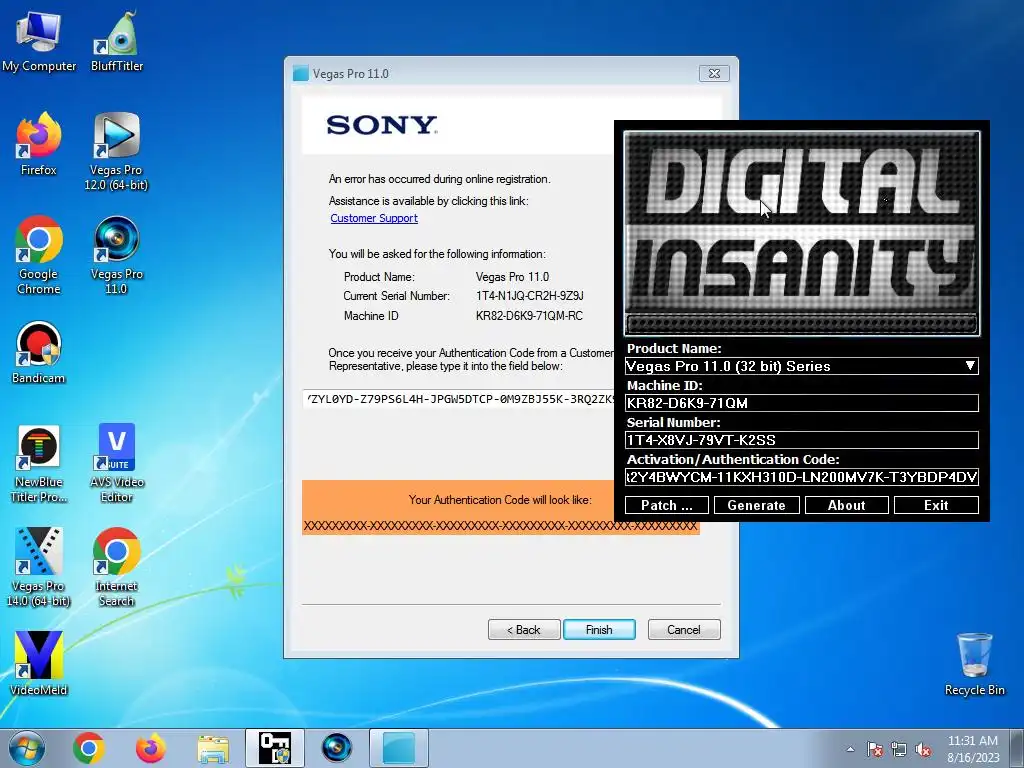Open Windows Explorer from the taskbar
Image resolution: width=1024 pixels, height=768 pixels.
click(213, 748)
